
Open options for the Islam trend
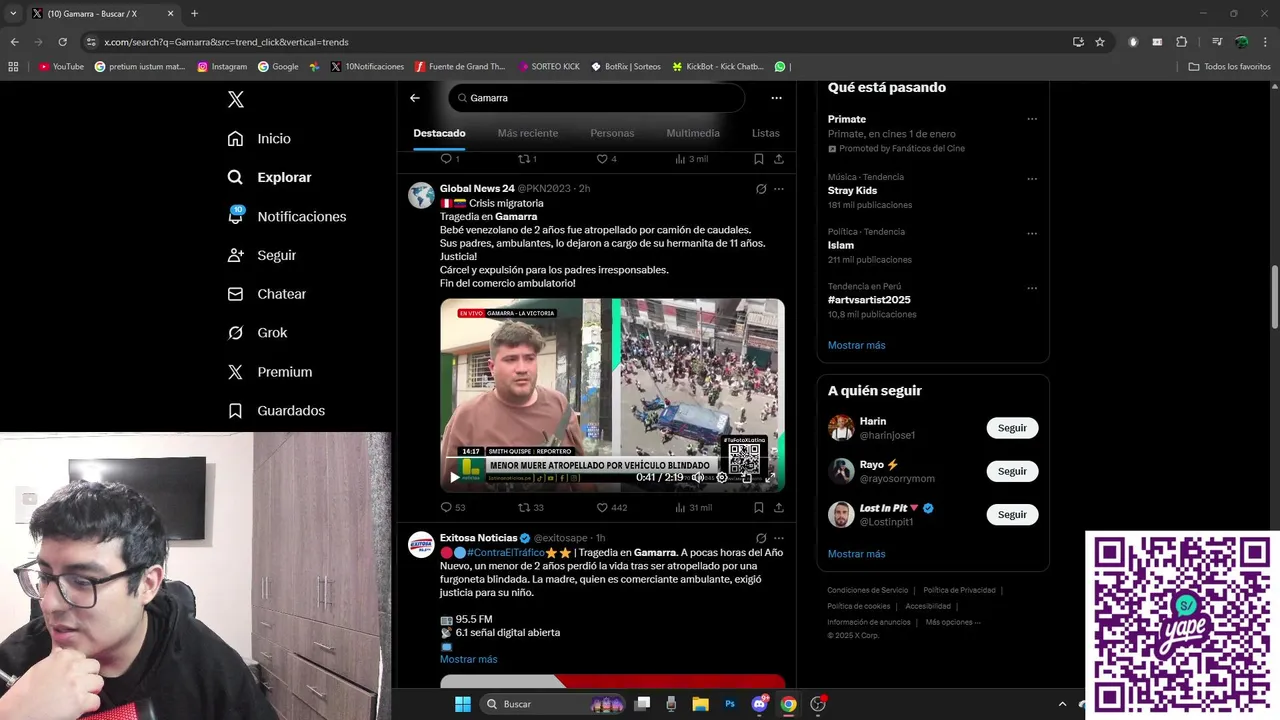(x=1032, y=234)
